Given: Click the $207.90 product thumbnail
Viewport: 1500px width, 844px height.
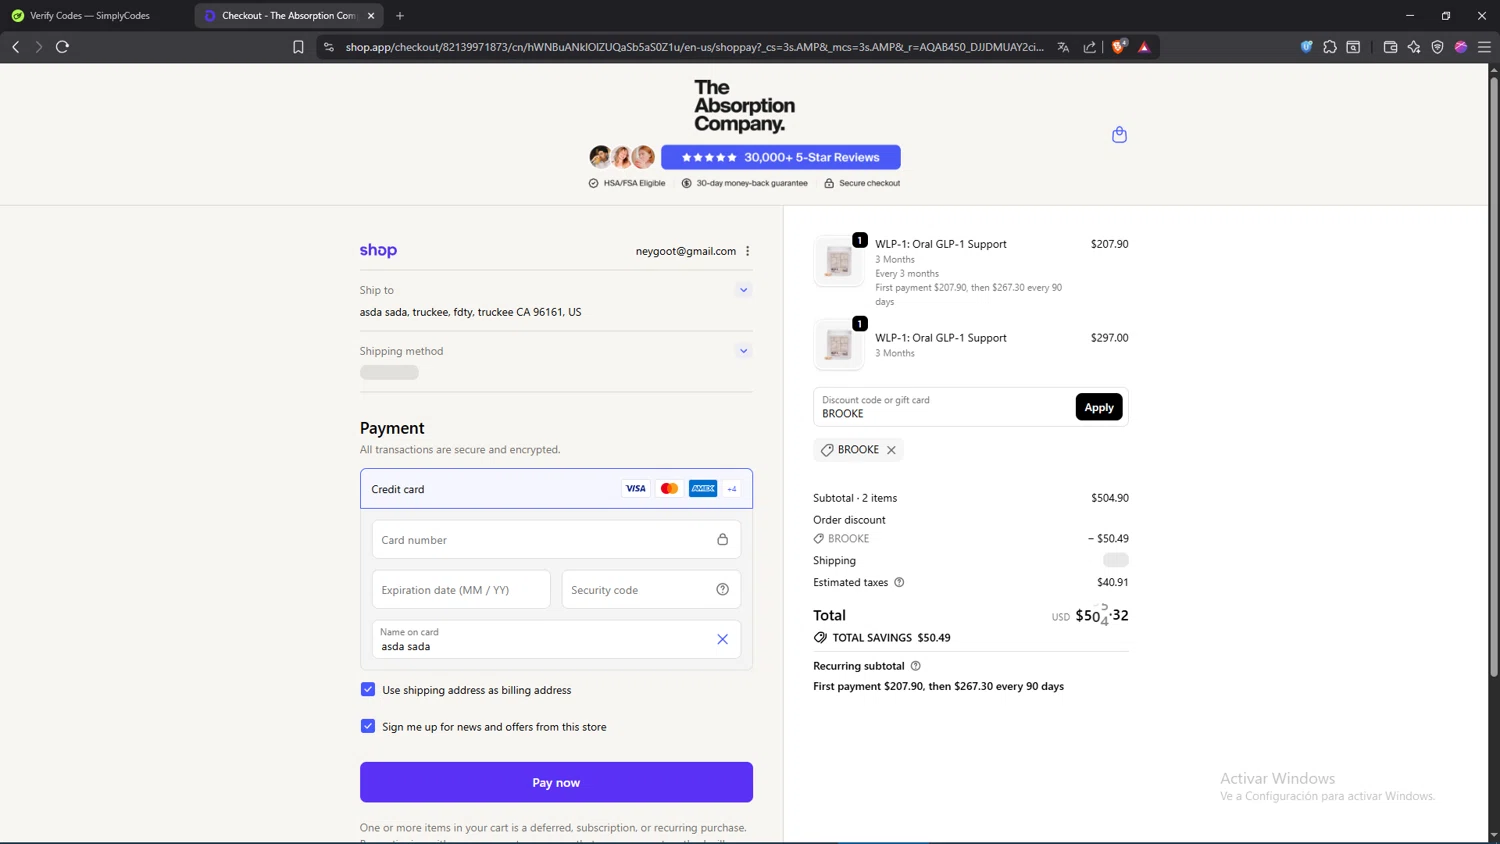Looking at the screenshot, I should 839,261.
